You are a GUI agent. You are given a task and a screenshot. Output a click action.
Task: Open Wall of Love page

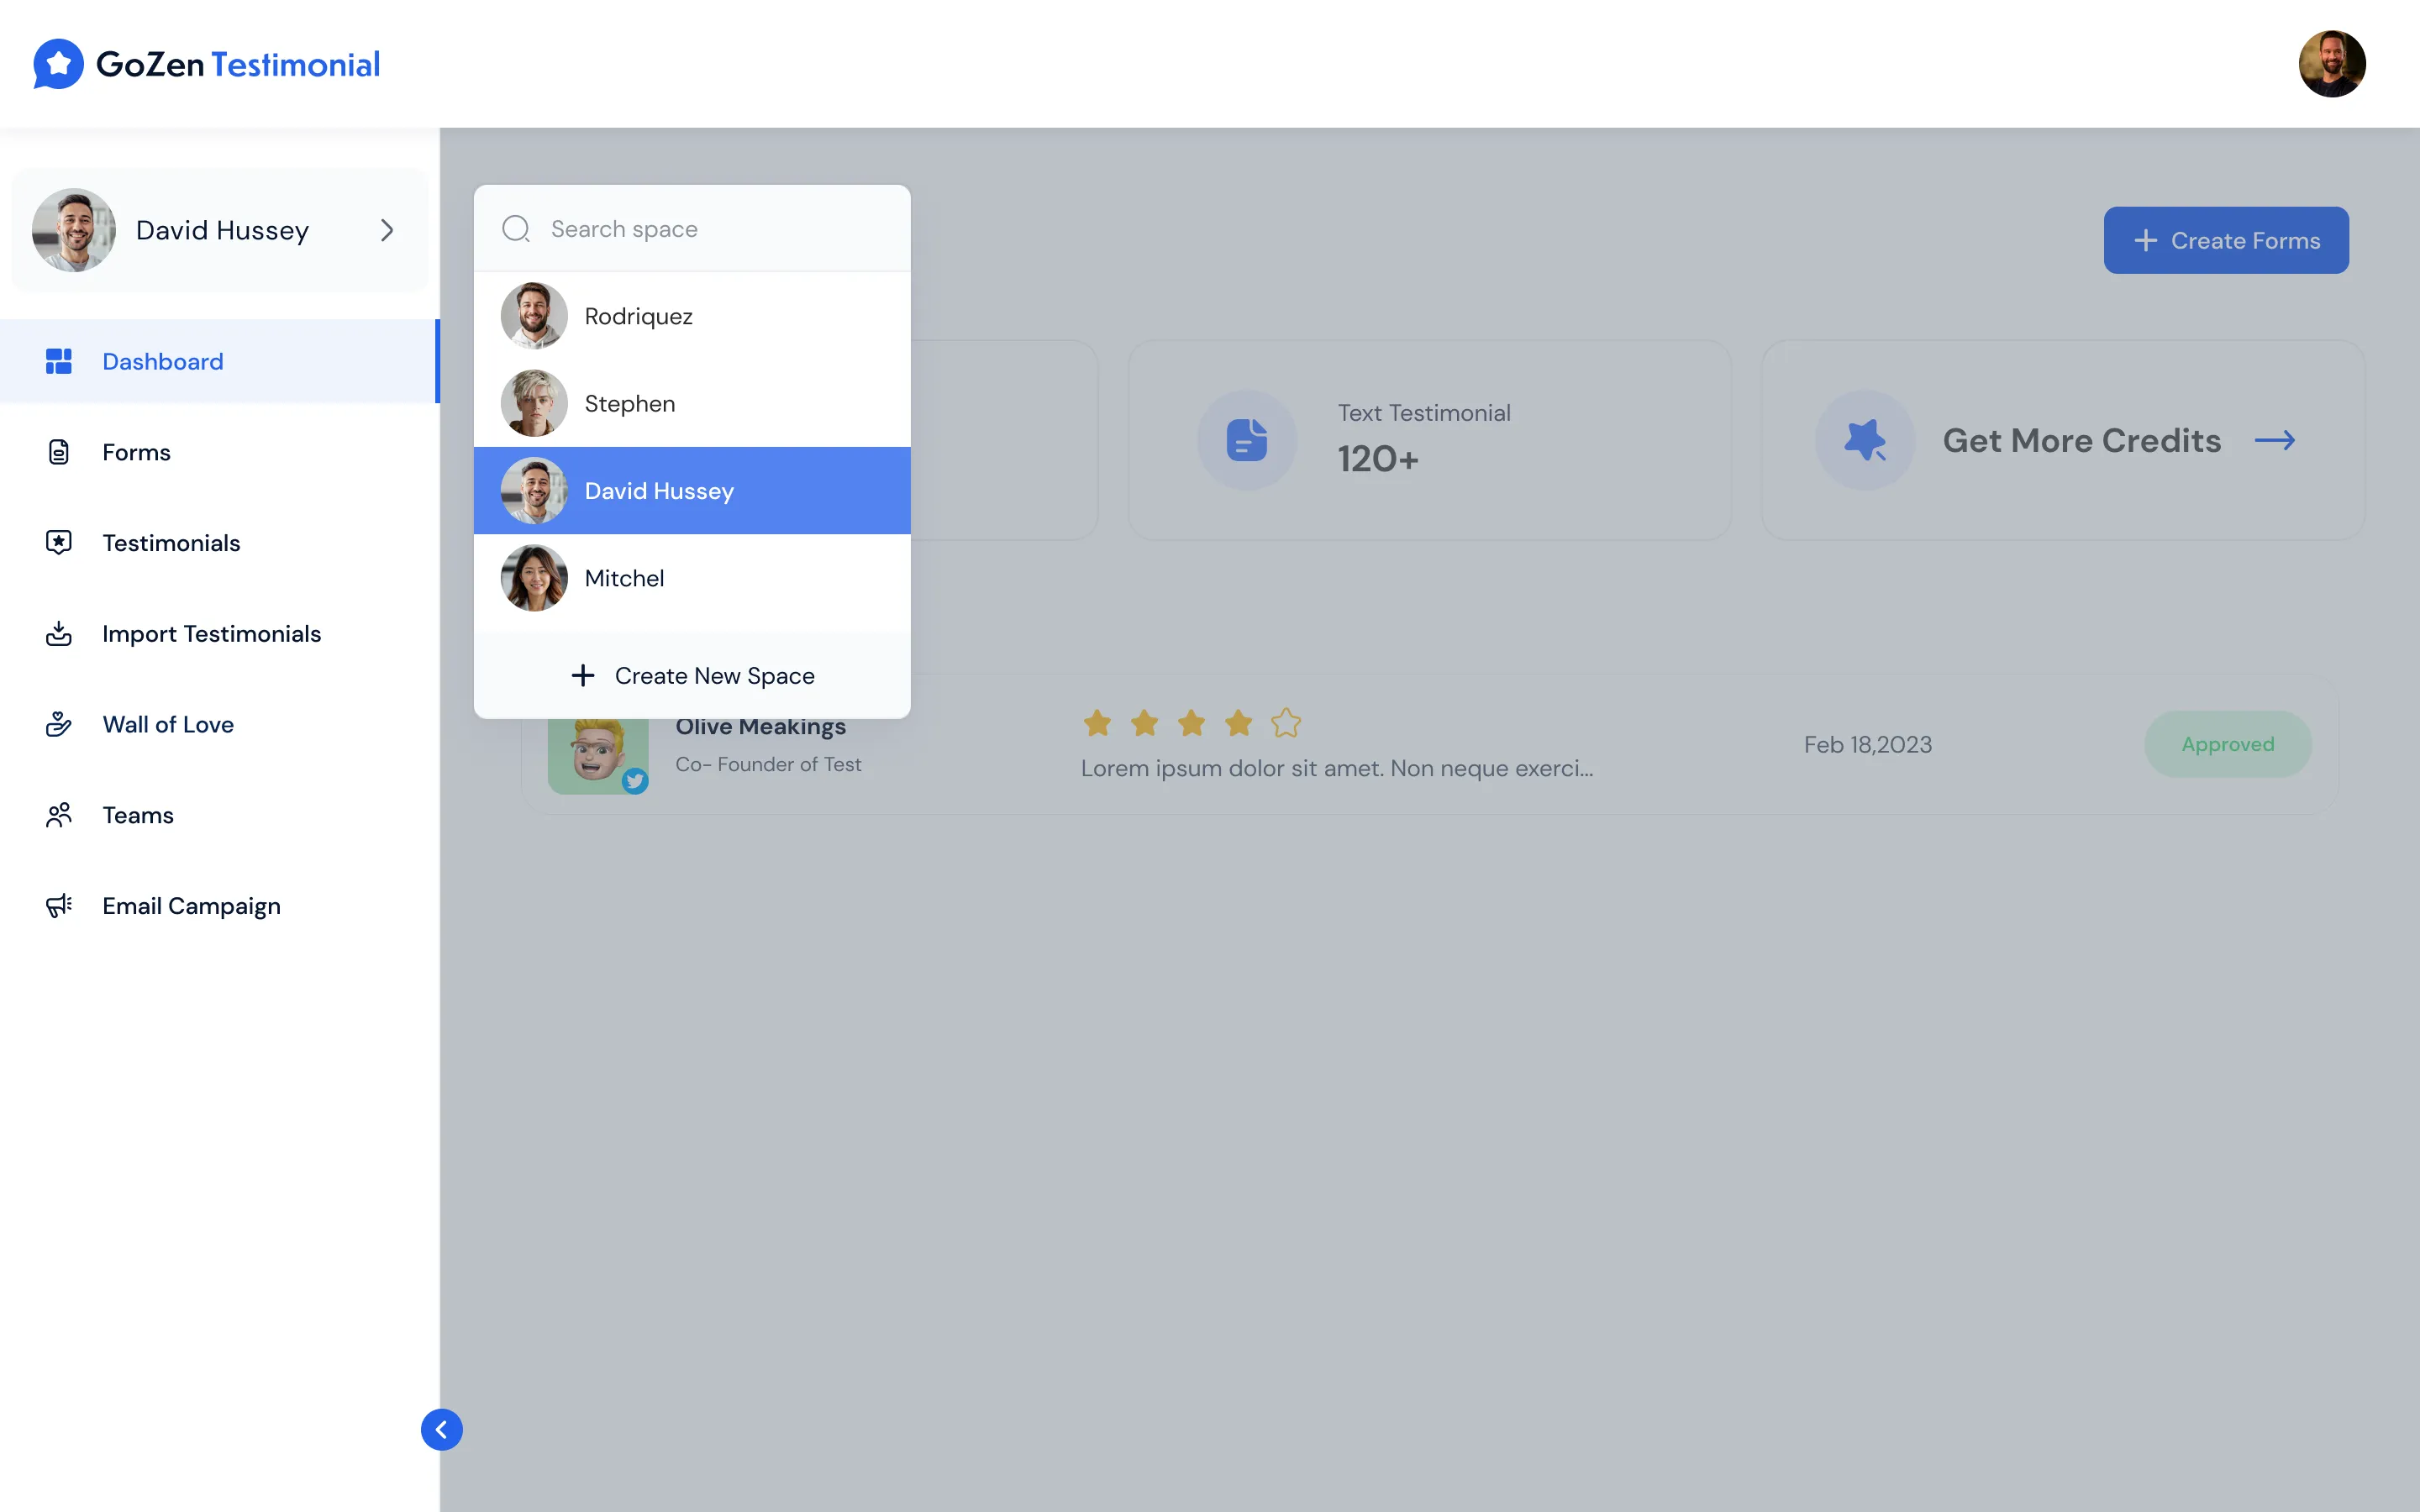point(220,724)
